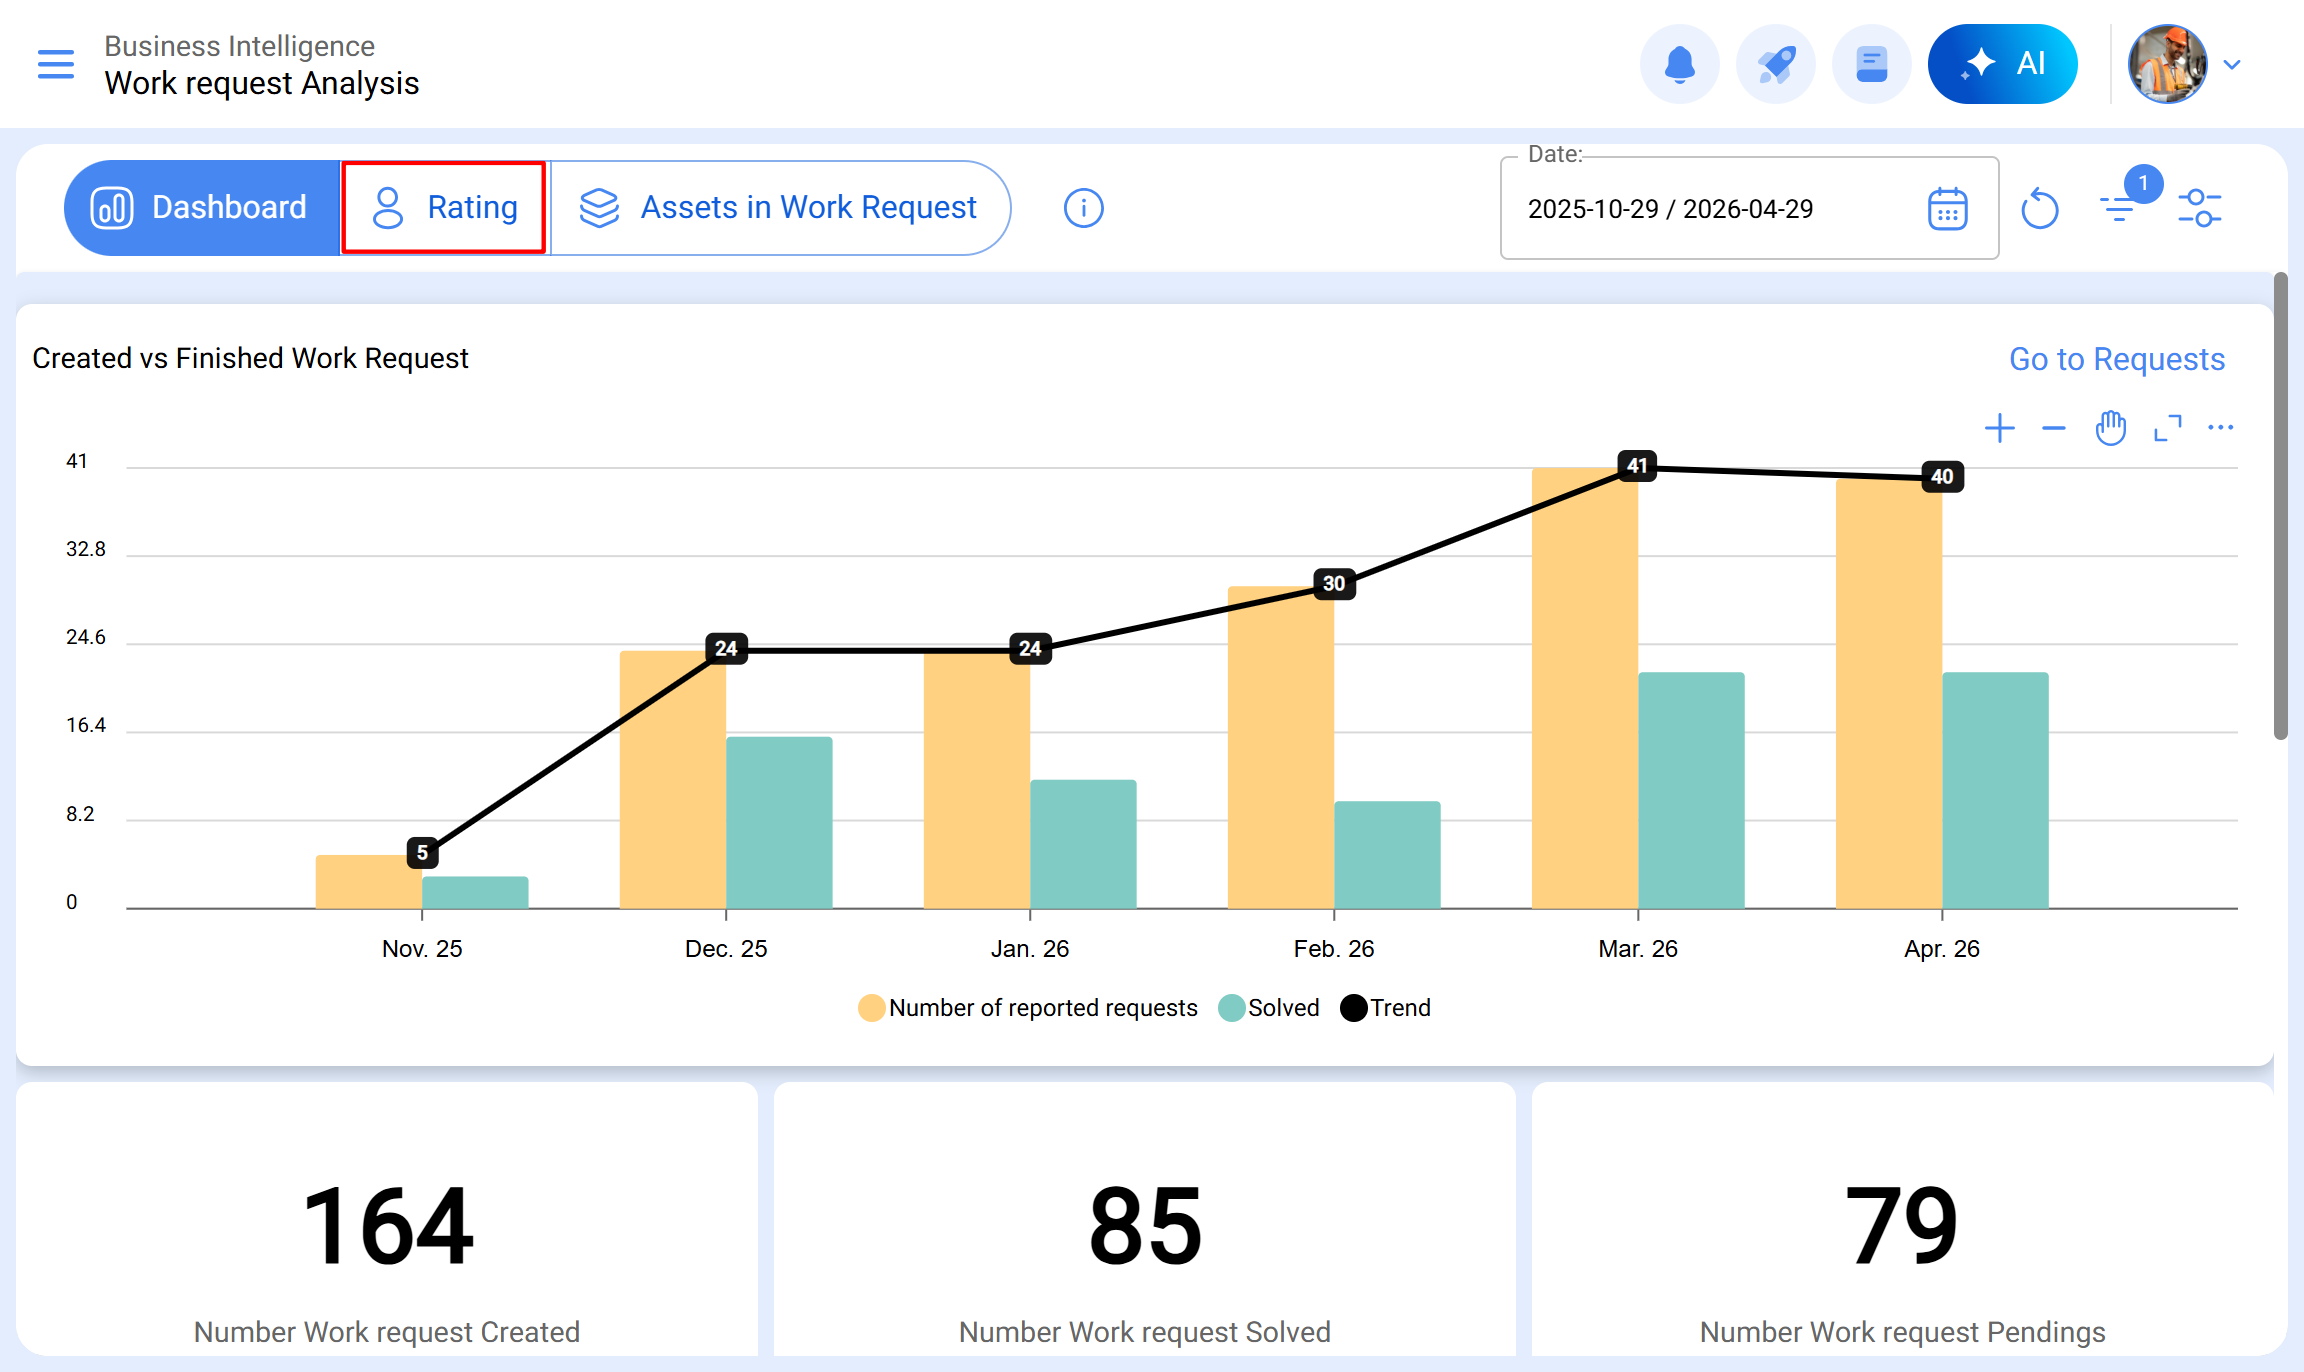Open the notifications bell

coord(1680,64)
